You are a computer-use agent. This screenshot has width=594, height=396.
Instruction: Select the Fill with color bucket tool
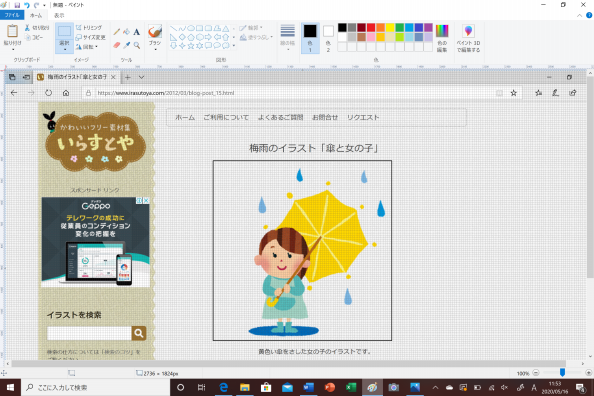click(x=127, y=32)
